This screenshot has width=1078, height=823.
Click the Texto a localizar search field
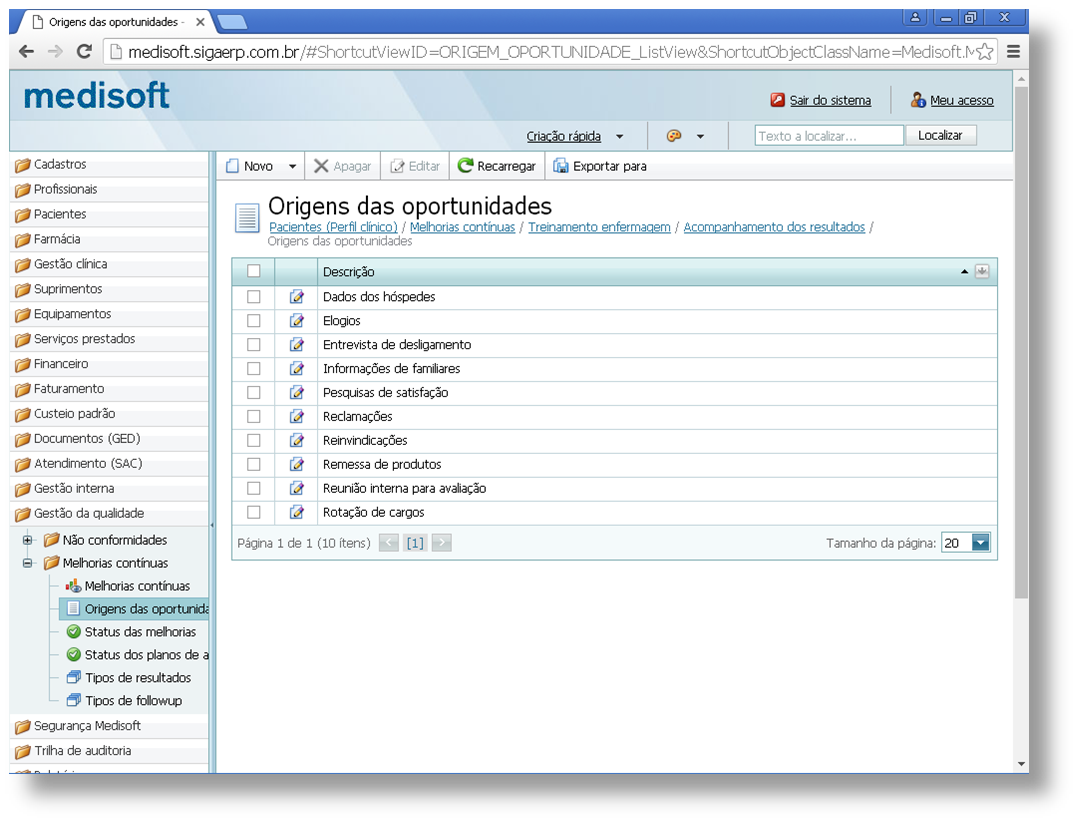(x=829, y=136)
